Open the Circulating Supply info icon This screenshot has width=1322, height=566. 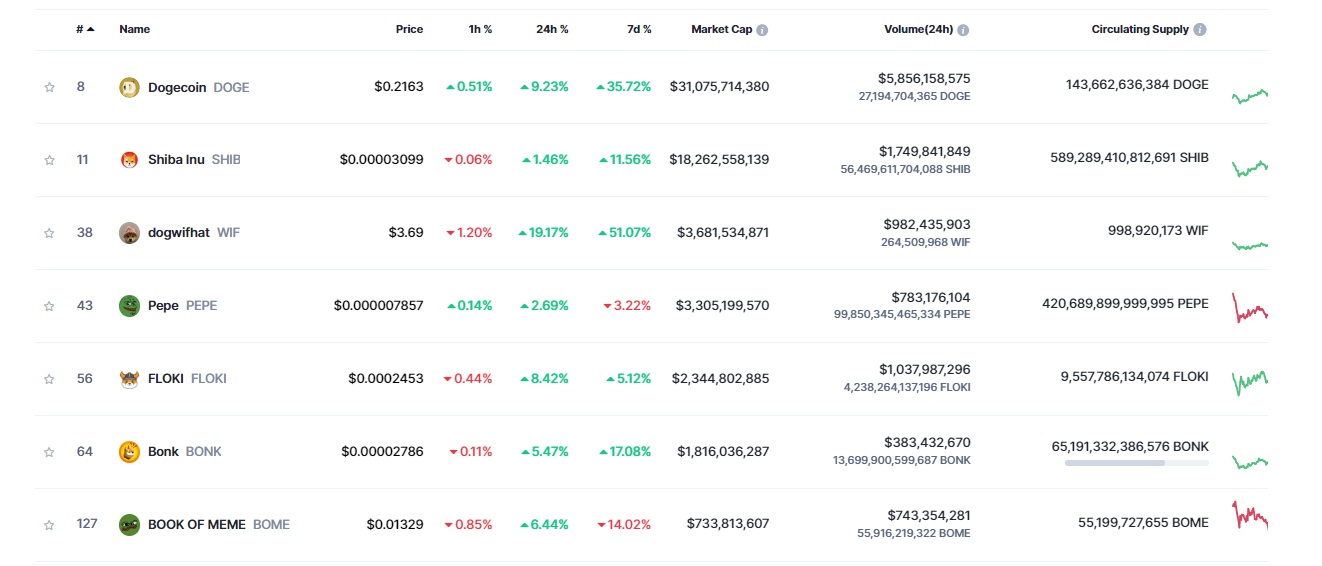(x=1200, y=30)
